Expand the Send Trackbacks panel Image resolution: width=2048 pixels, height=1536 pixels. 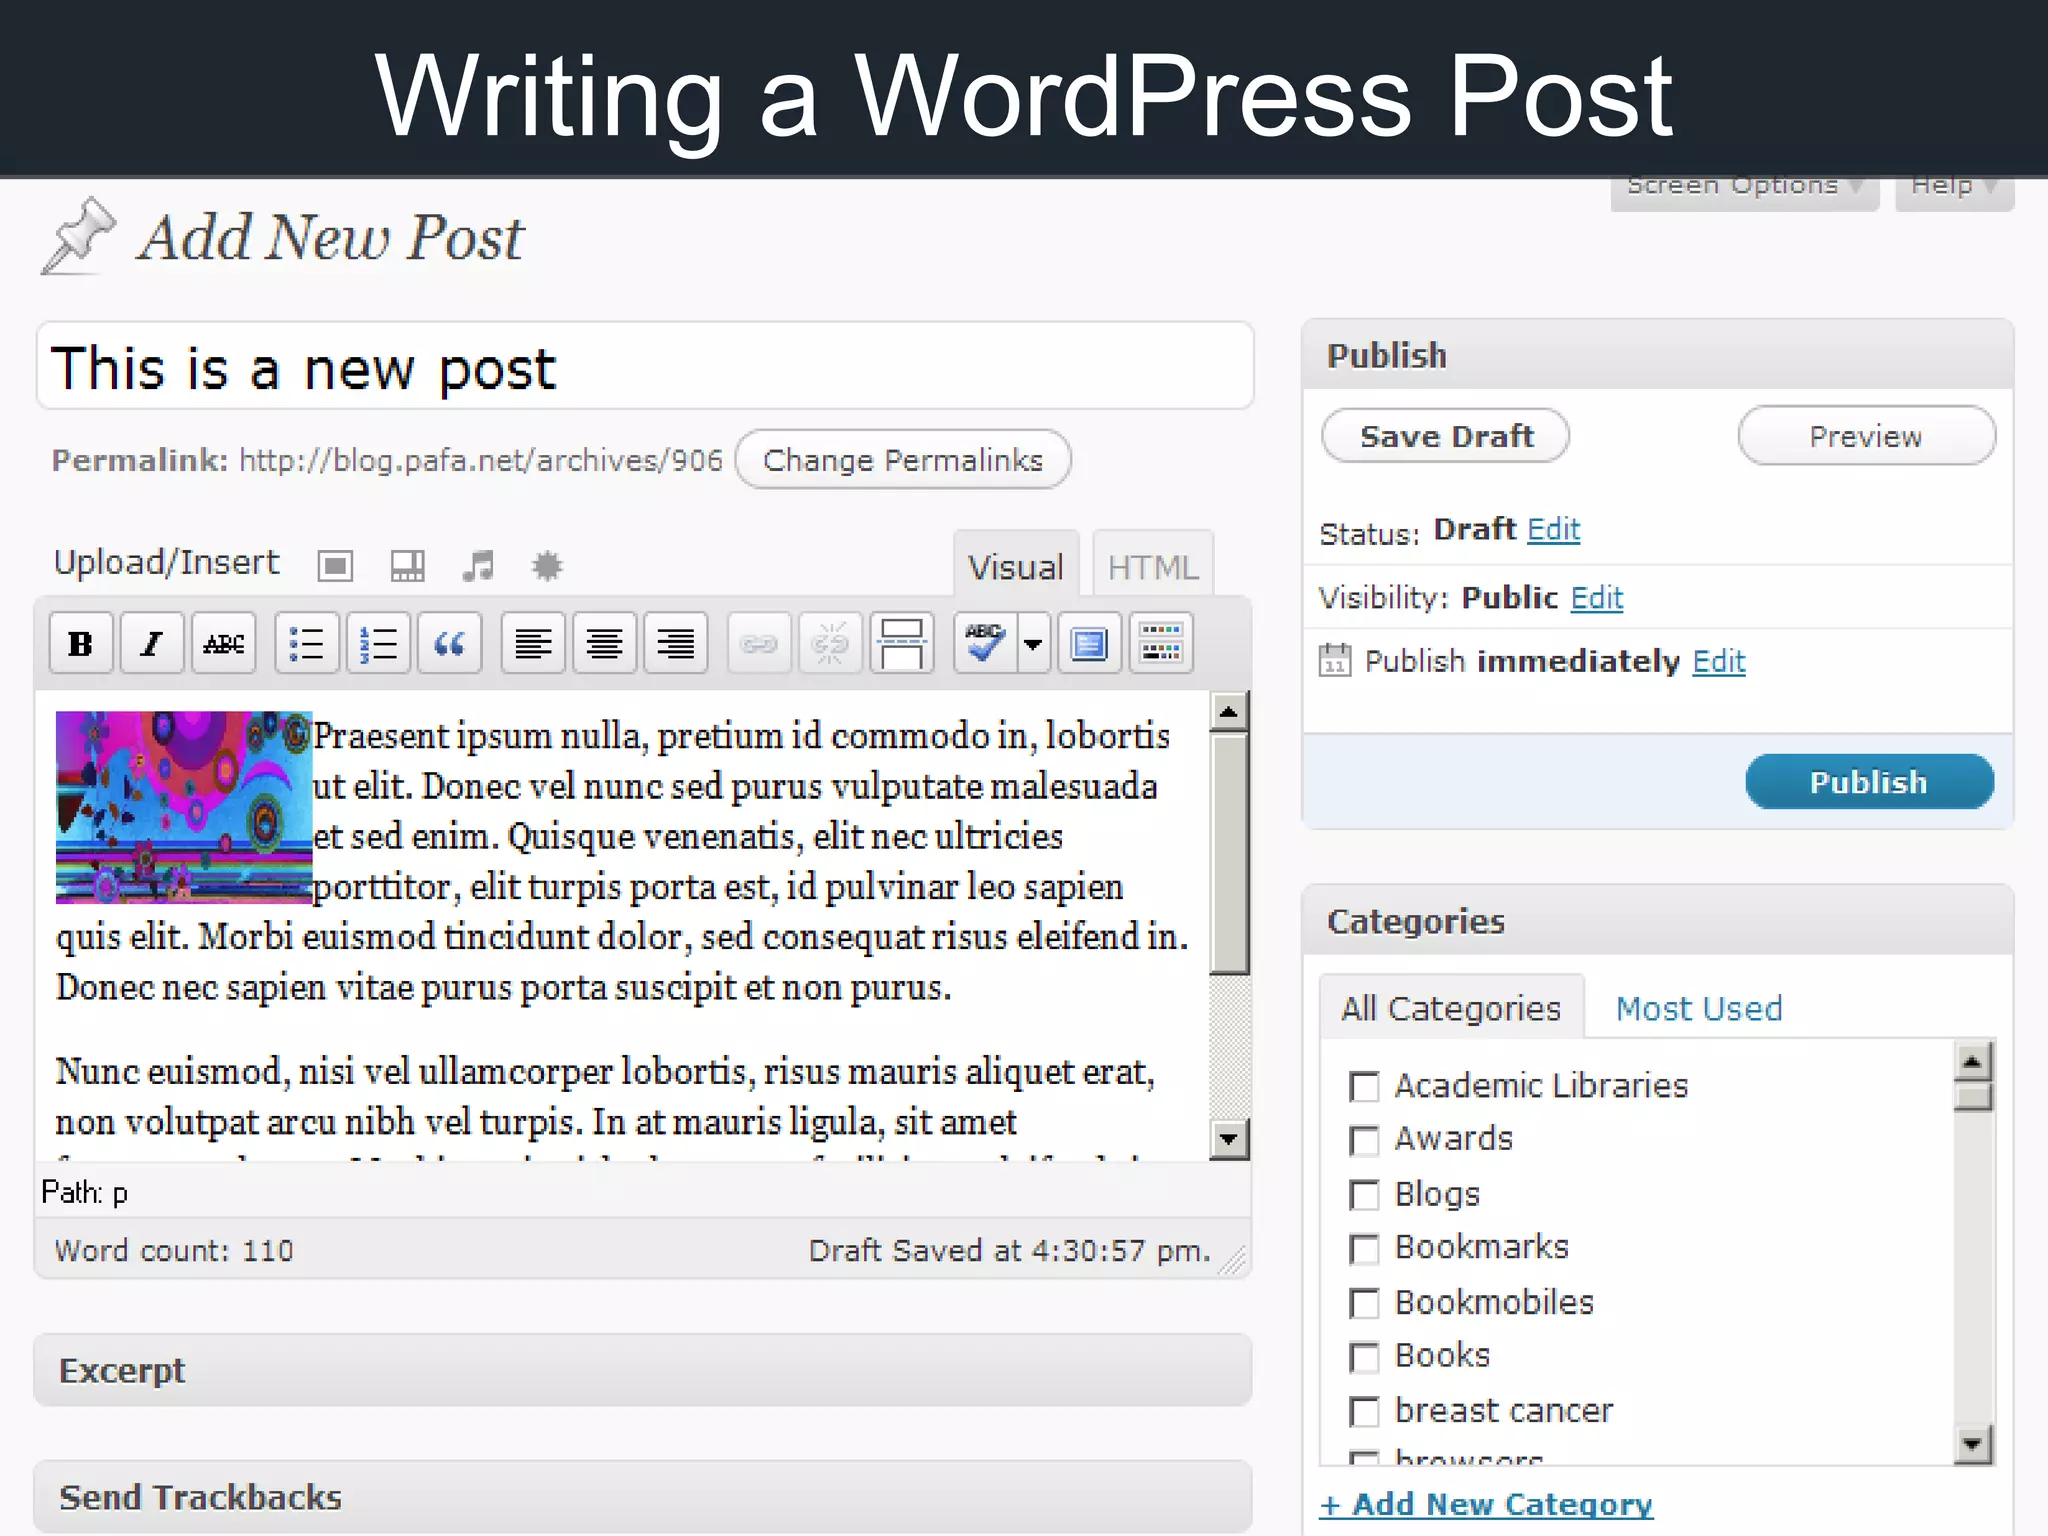643,1496
